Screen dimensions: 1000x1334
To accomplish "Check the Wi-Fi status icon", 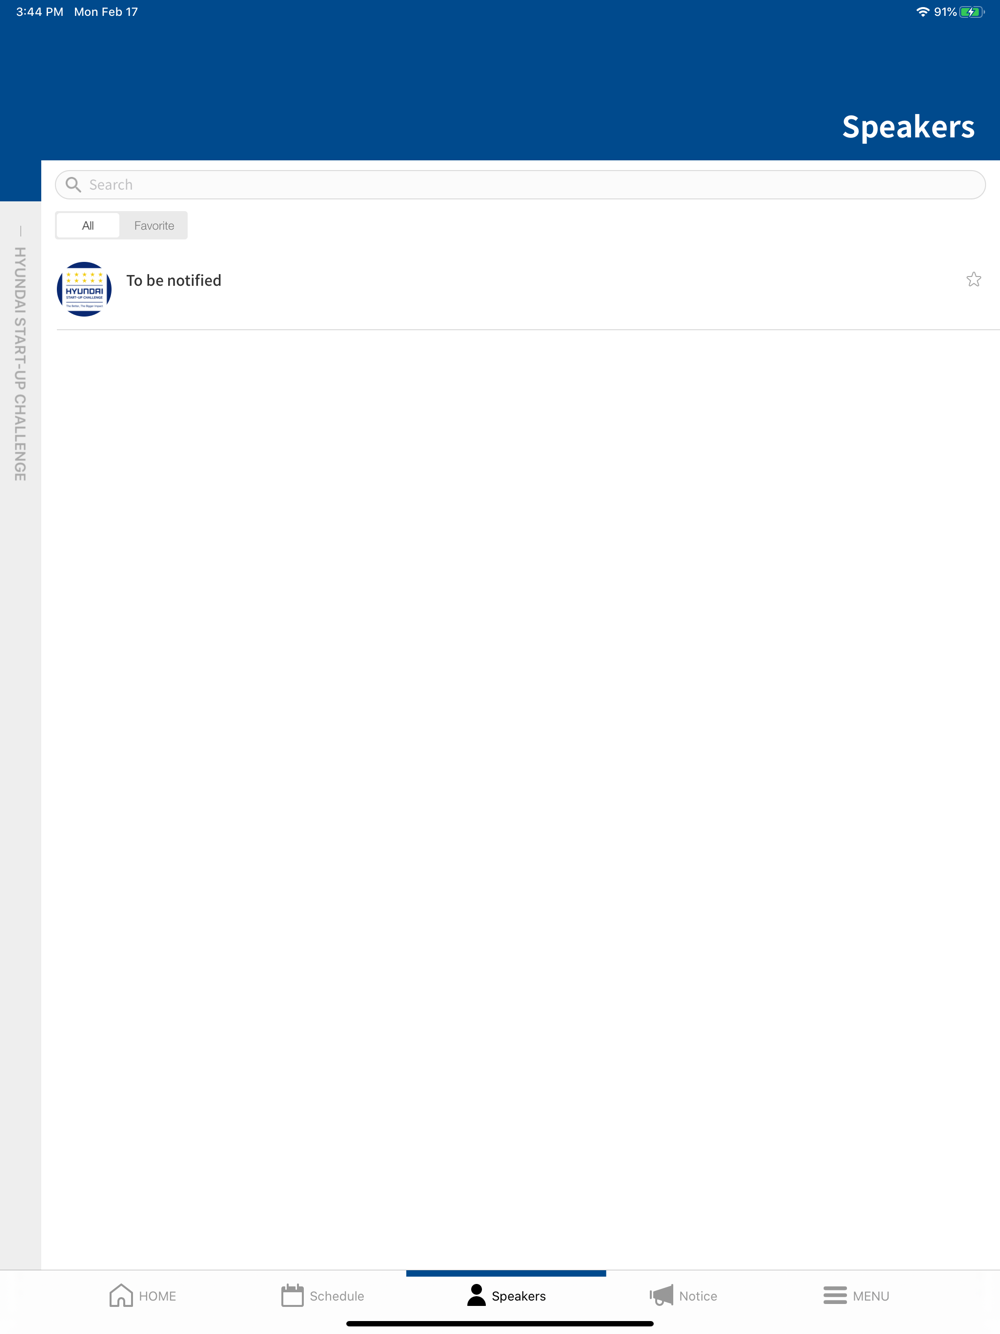I will (923, 12).
